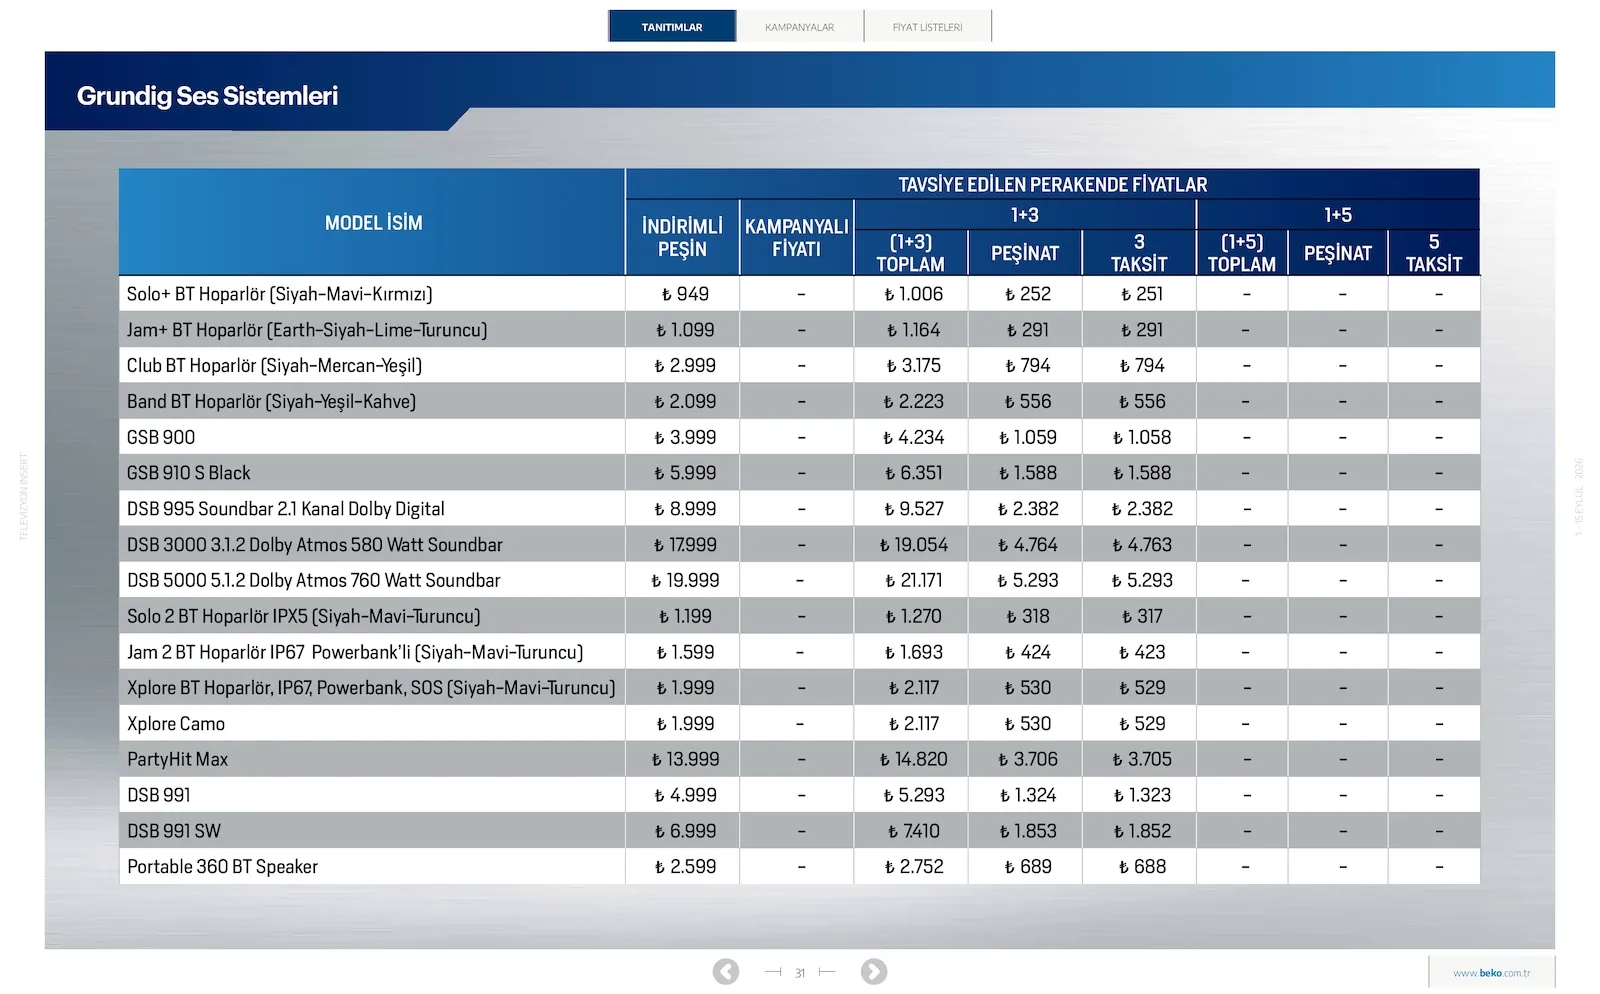This screenshot has height=994, width=1600.
Task: Jump to last page marker icon
Action: point(827,971)
